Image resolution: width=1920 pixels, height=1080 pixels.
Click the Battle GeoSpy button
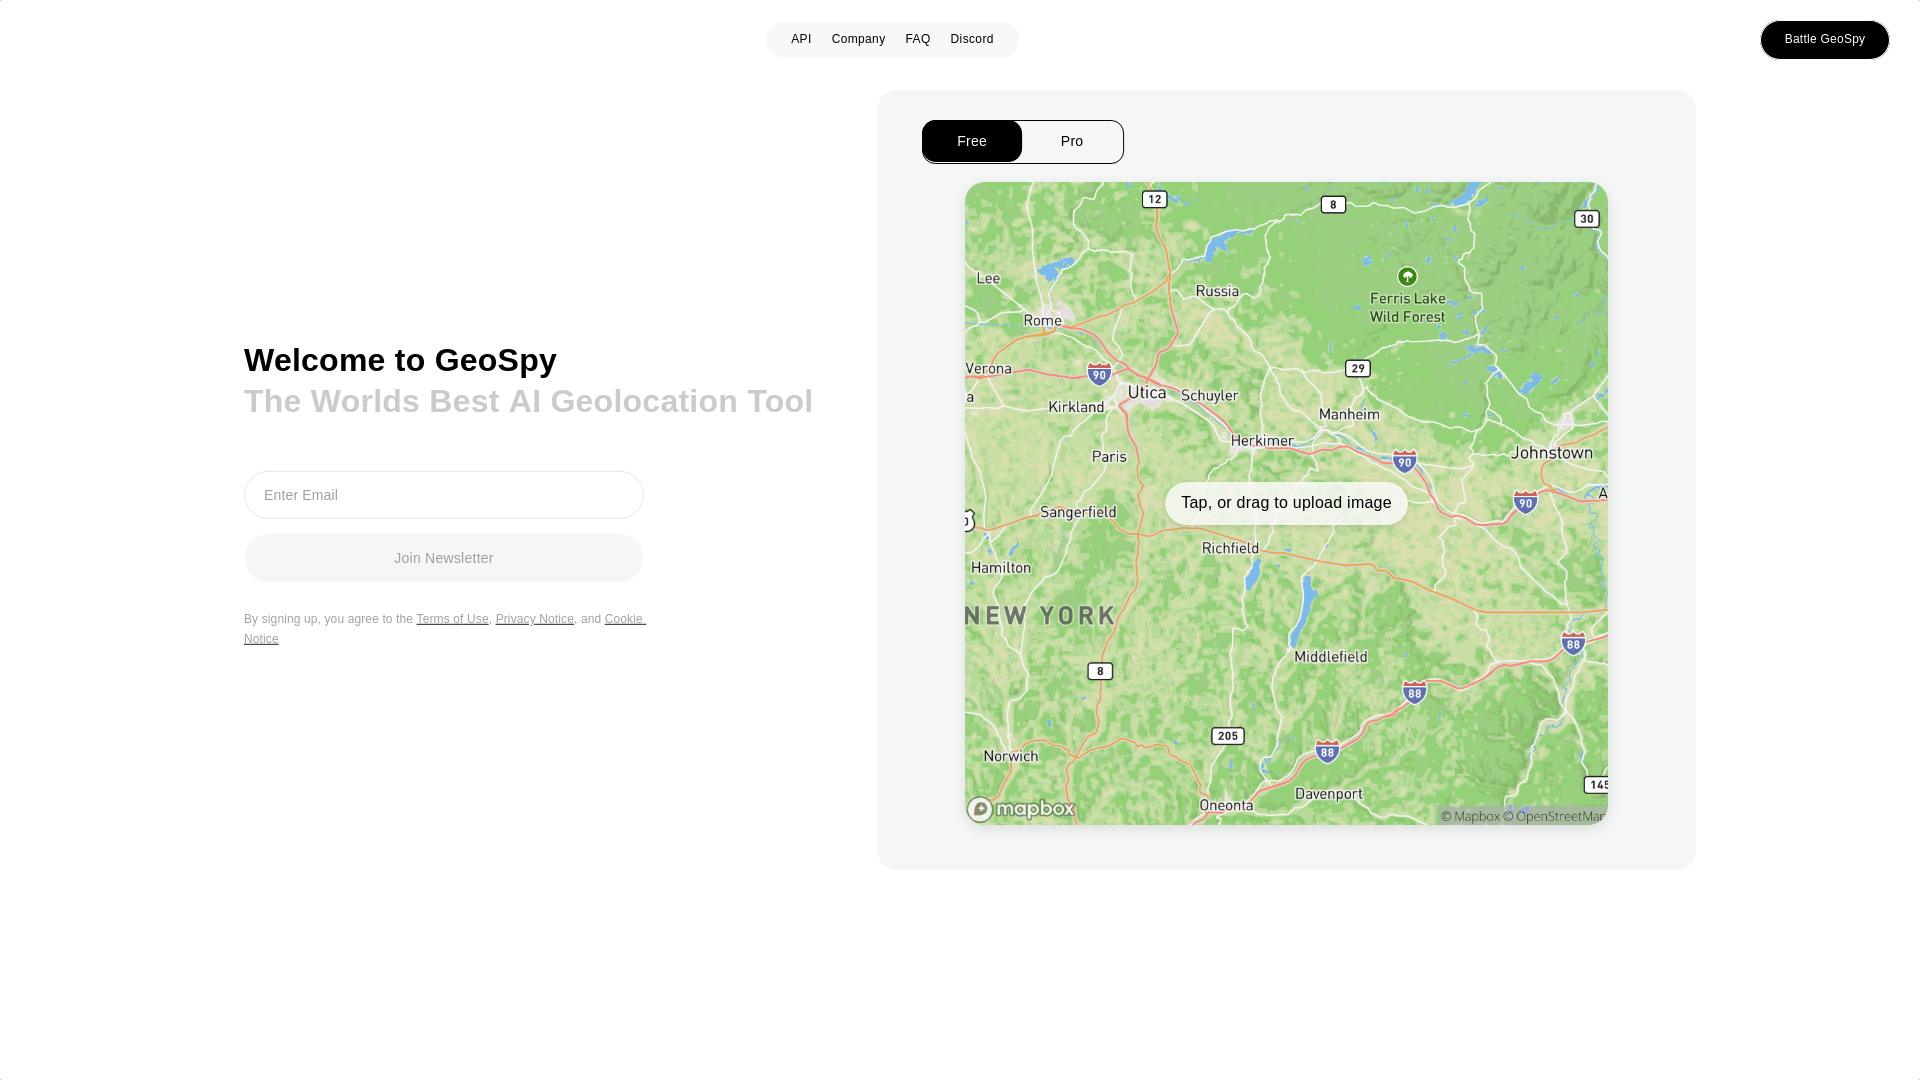tap(1824, 39)
